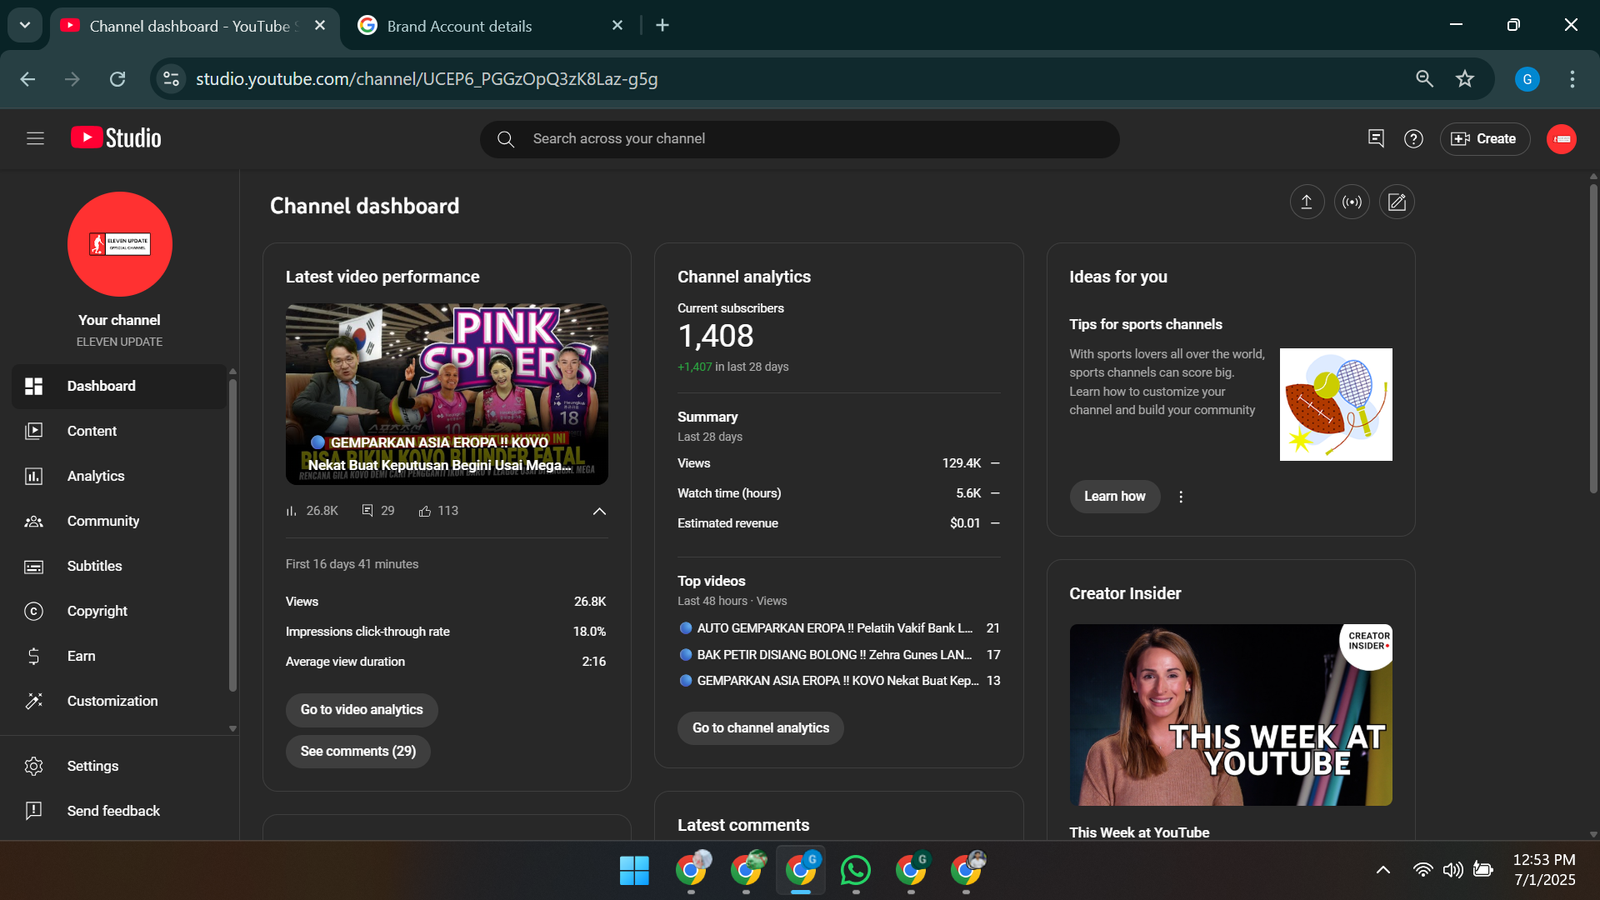Viewport: 1600px width, 900px height.
Task: Click the zoom magnifier icon in address bar
Action: pos(1424,78)
